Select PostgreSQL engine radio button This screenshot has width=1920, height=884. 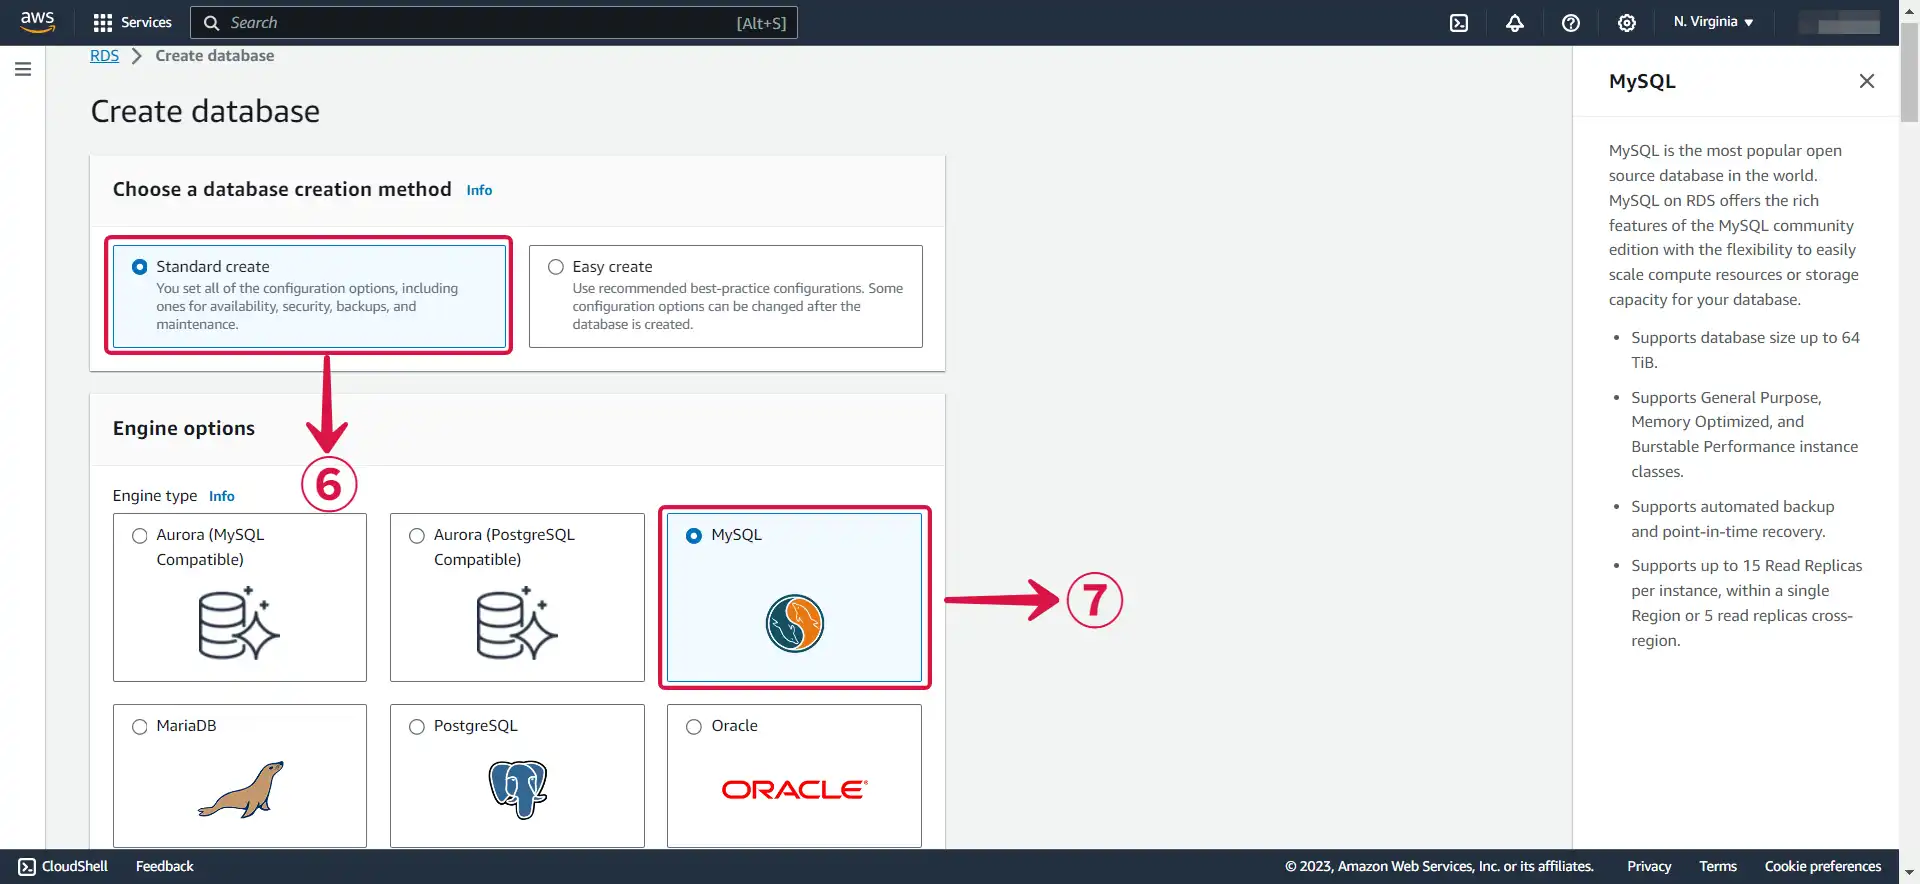pyautogui.click(x=417, y=727)
